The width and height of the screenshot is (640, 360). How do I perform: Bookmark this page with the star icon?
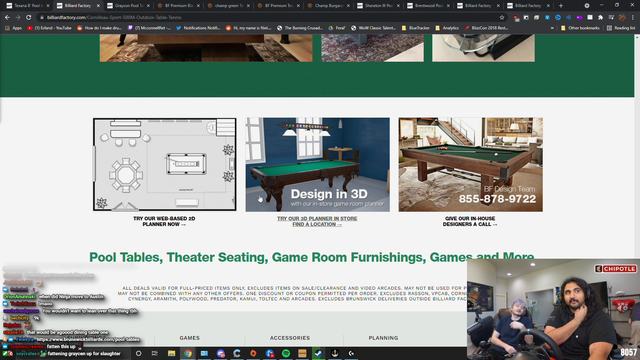pyautogui.click(x=502, y=18)
